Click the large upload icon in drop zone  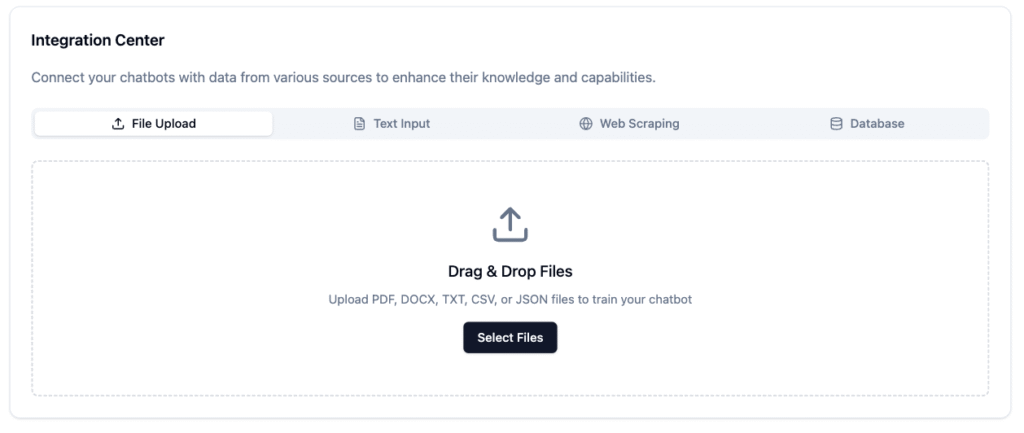(x=510, y=225)
